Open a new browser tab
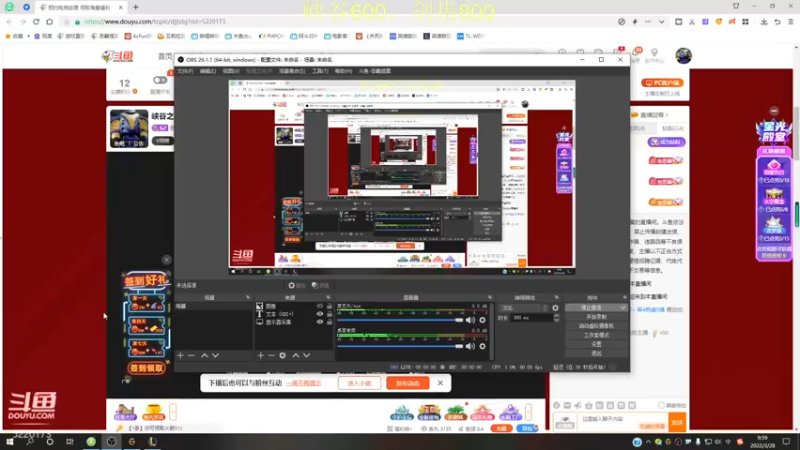Screen dimensions: 800x450 coord(136,7)
